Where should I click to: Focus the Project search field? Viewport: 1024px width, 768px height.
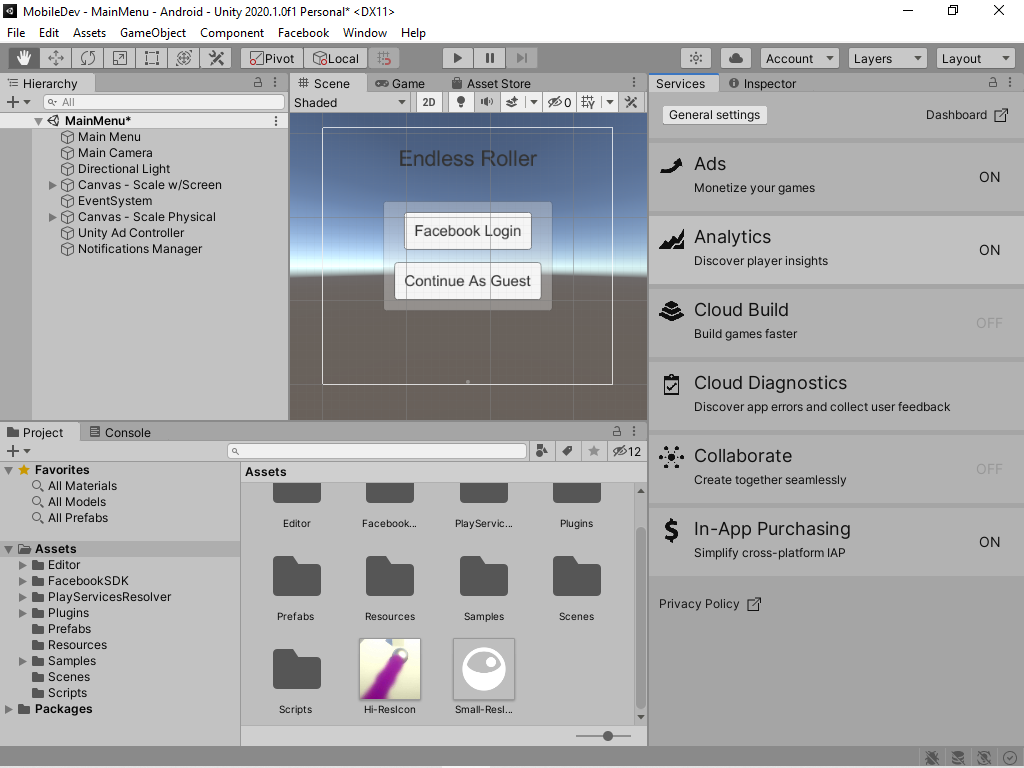[x=377, y=451]
